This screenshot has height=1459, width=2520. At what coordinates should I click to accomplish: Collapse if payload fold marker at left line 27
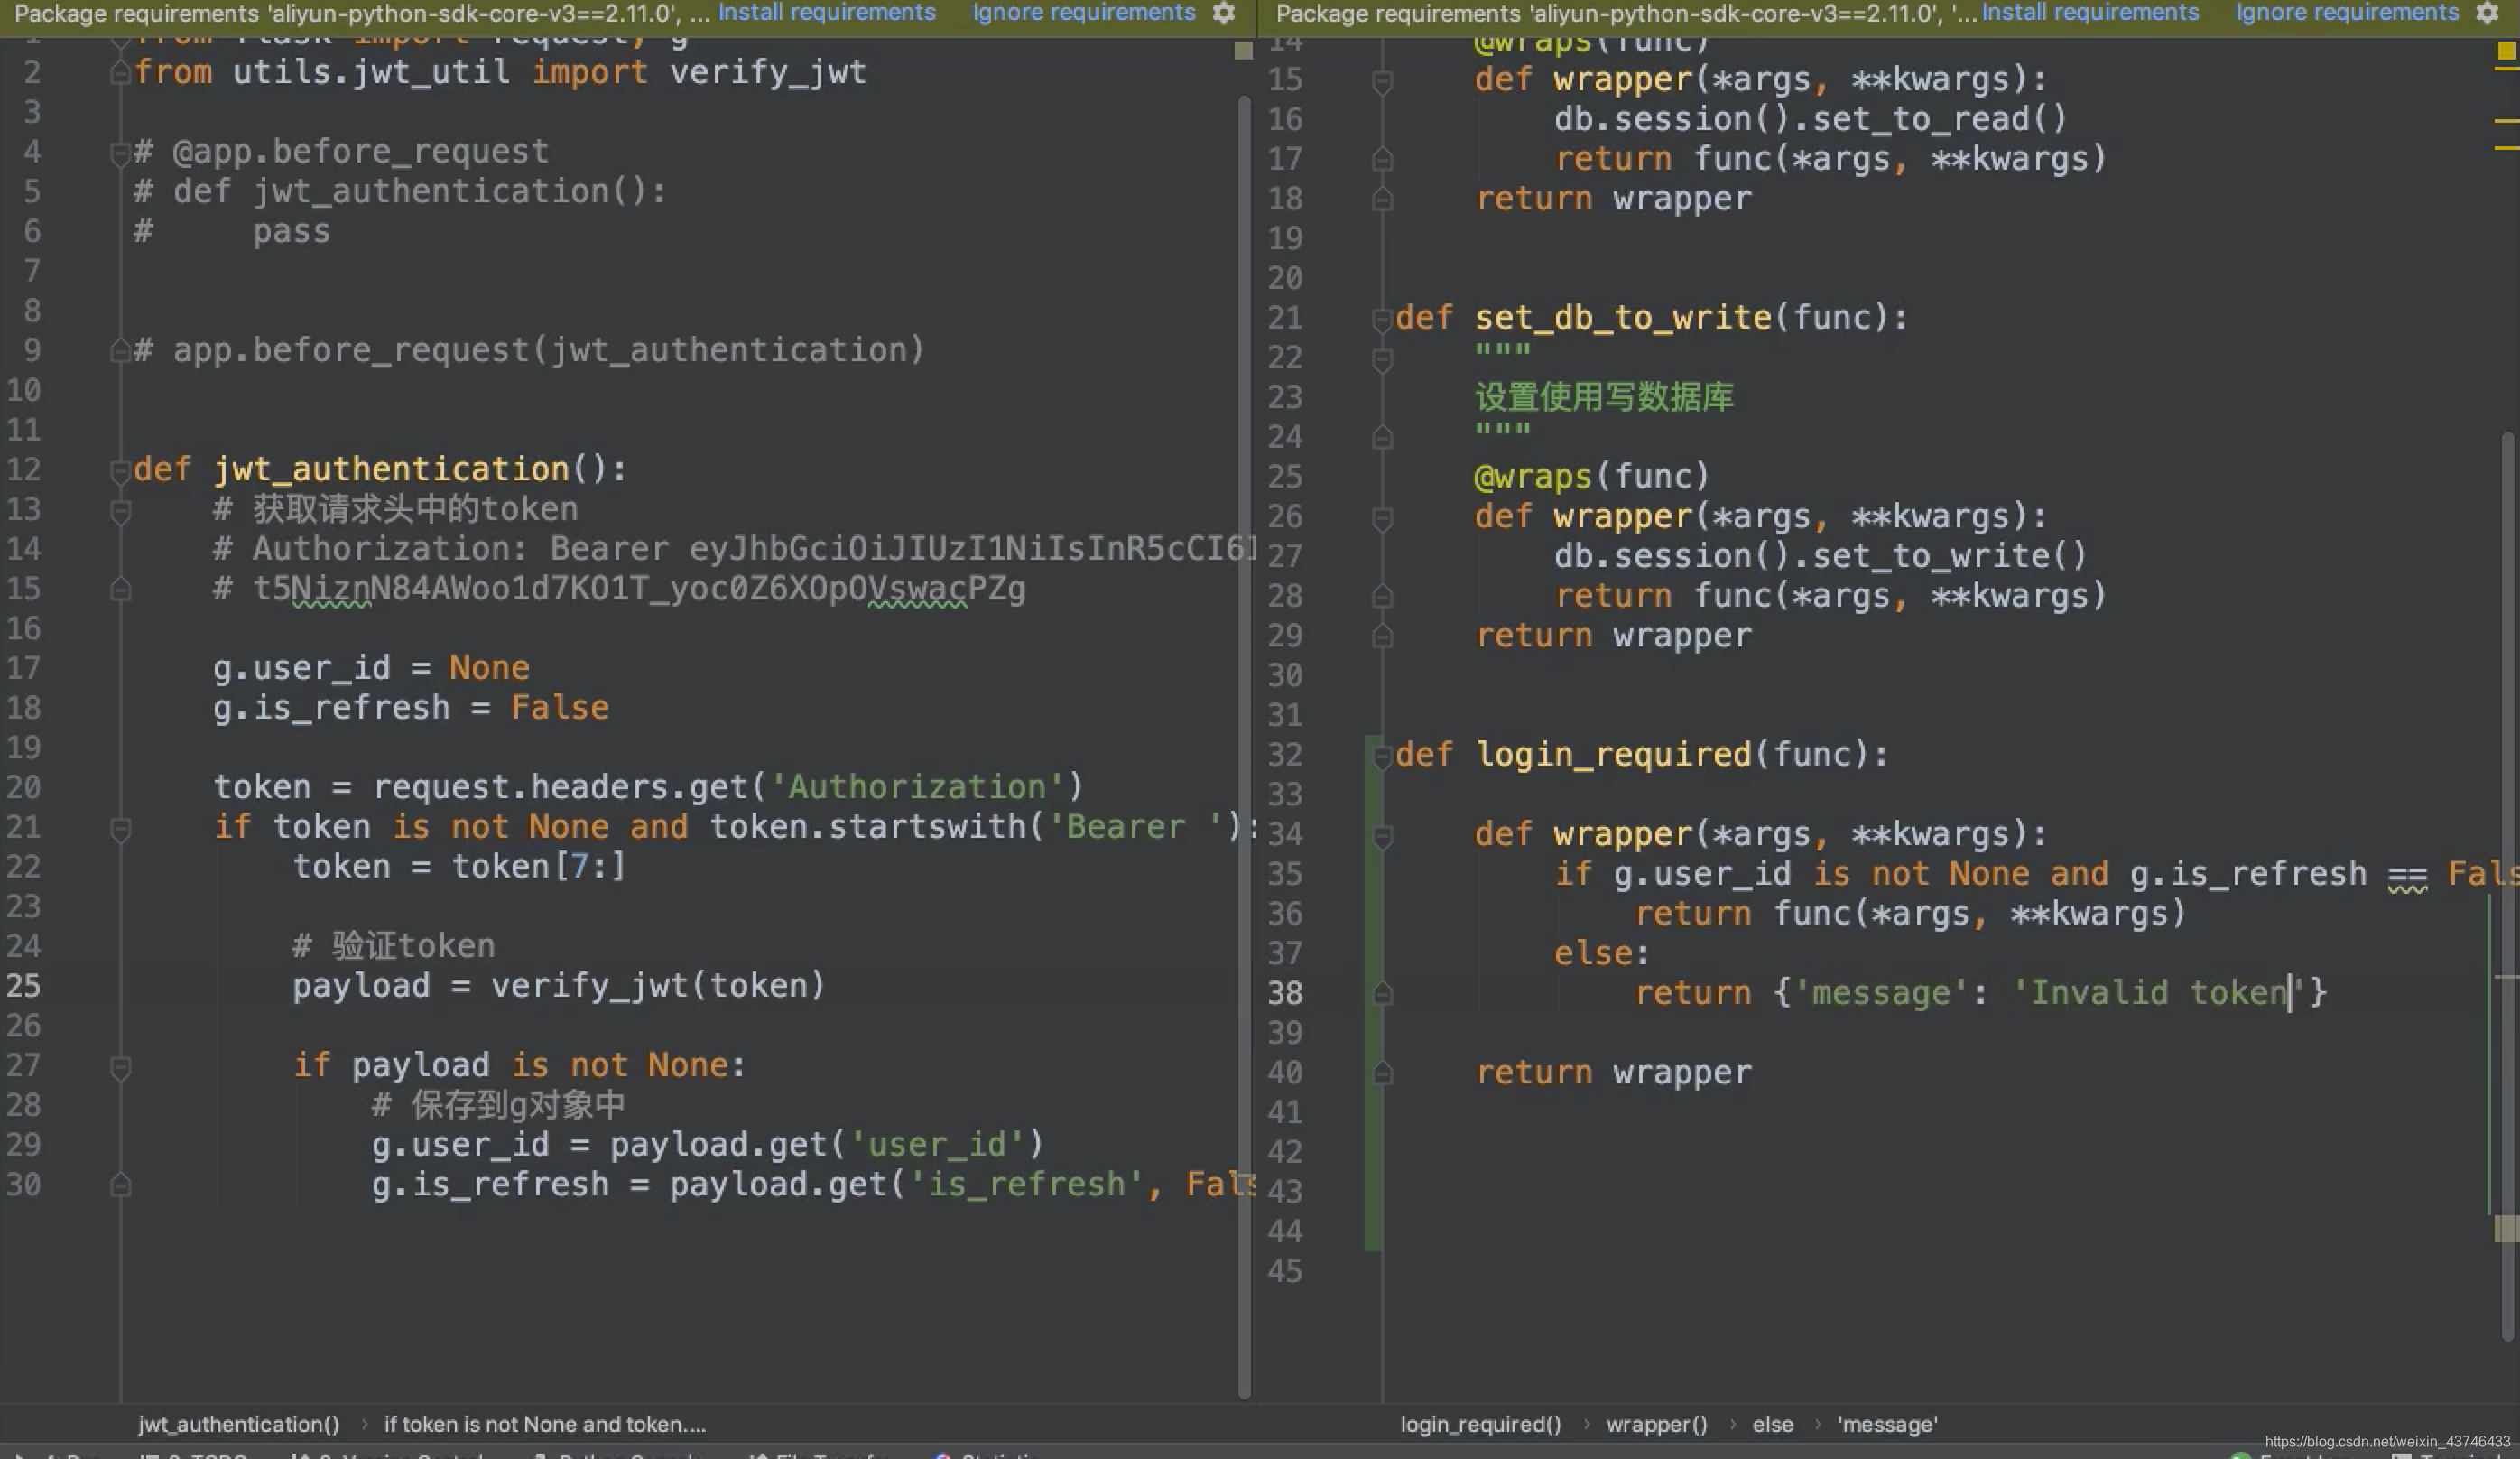click(x=120, y=1068)
